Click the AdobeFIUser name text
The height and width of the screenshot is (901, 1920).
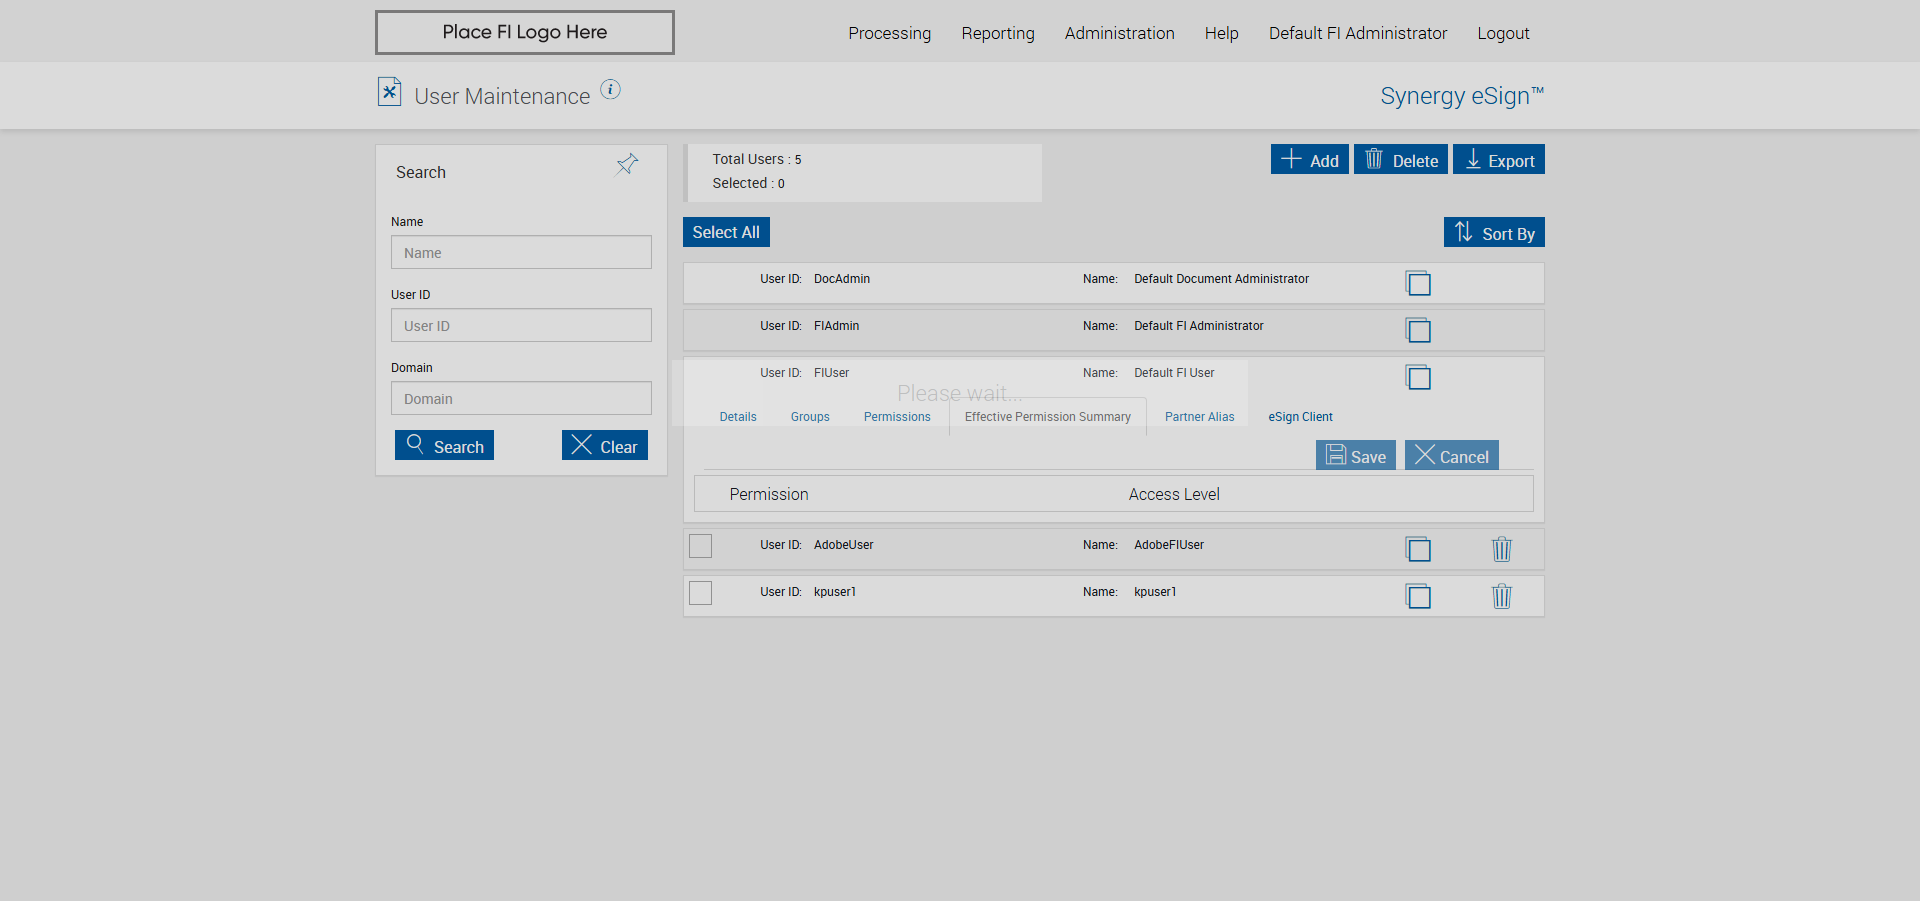(1169, 545)
